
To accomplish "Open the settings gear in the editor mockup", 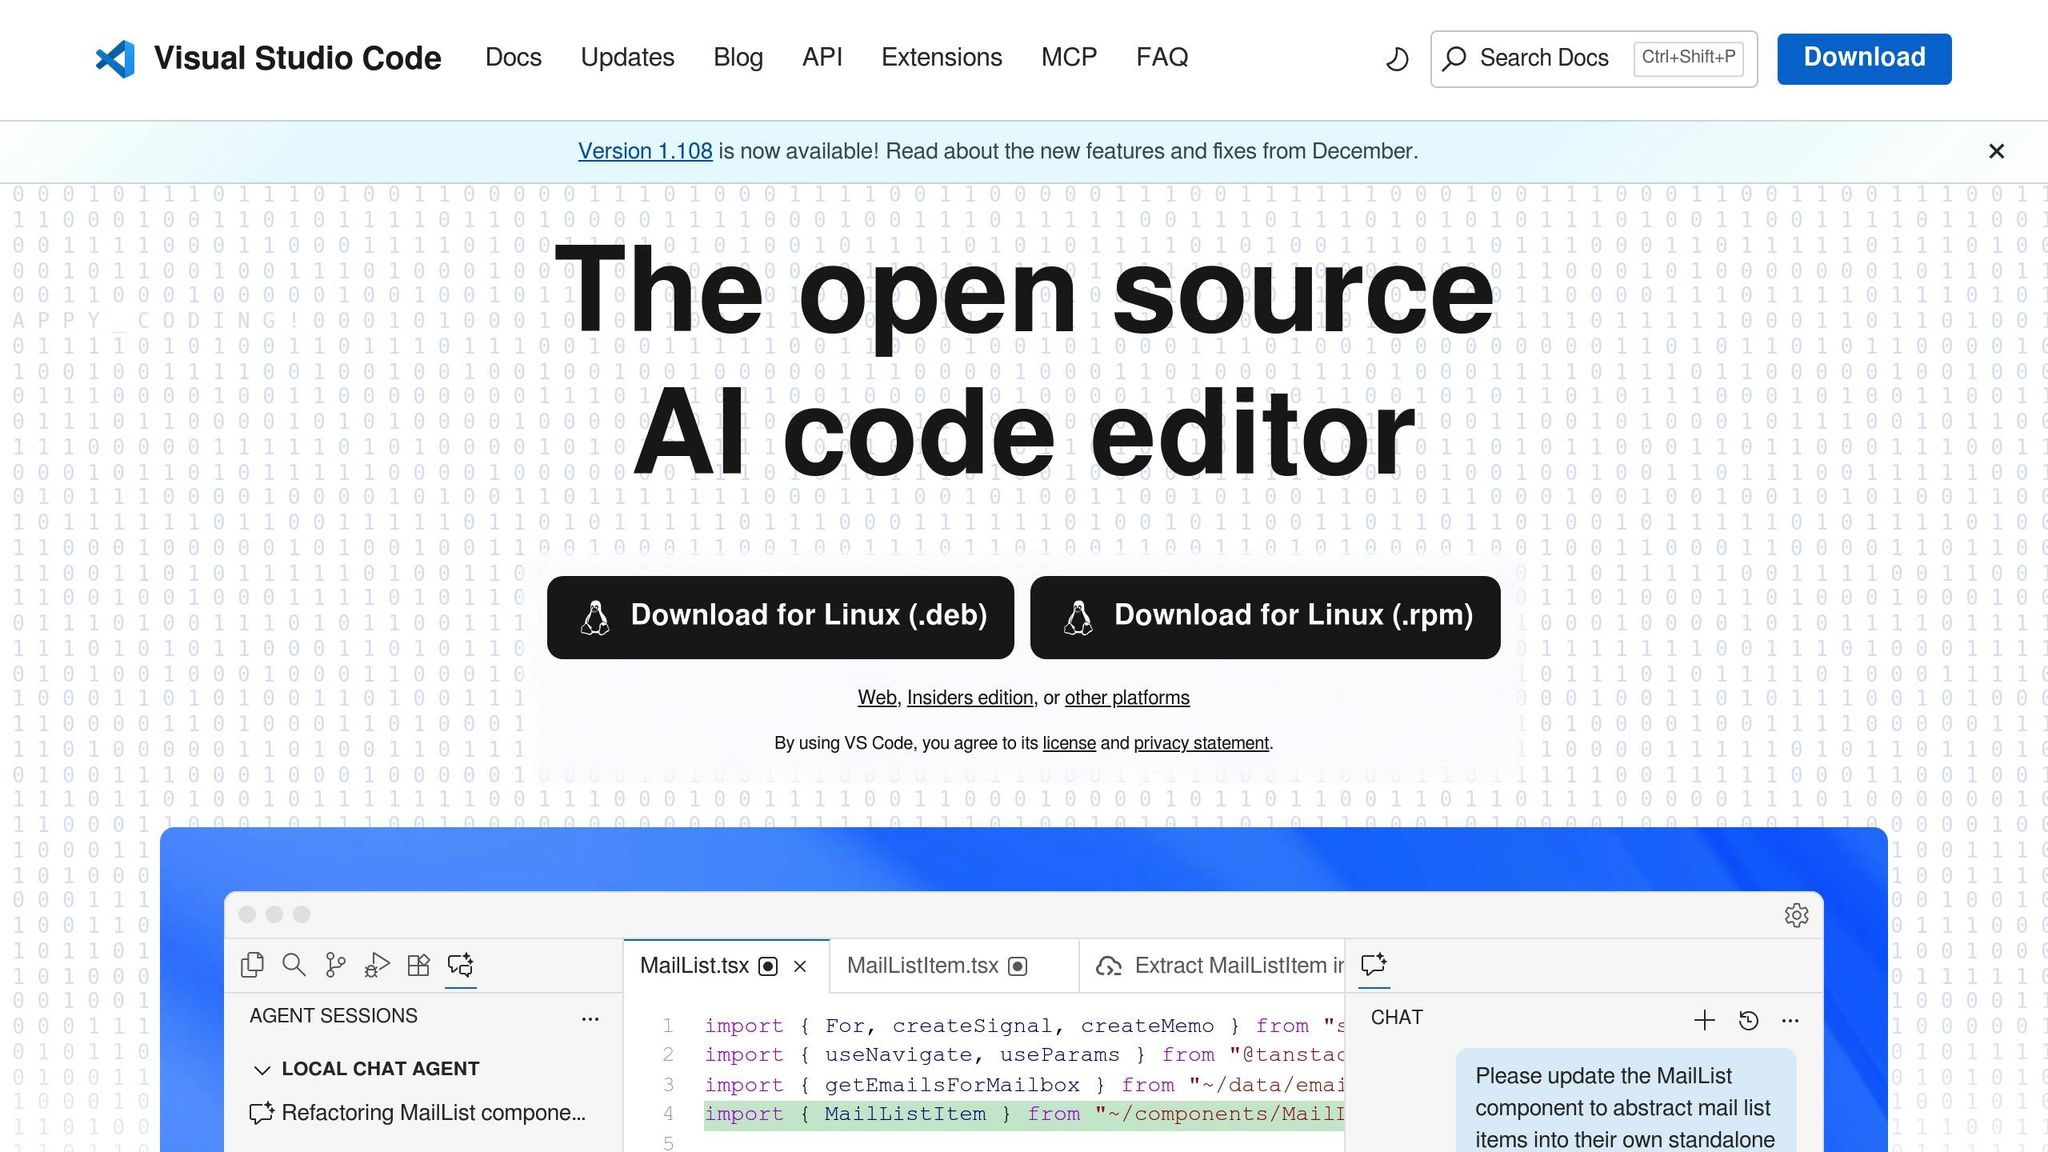I will pos(1797,915).
